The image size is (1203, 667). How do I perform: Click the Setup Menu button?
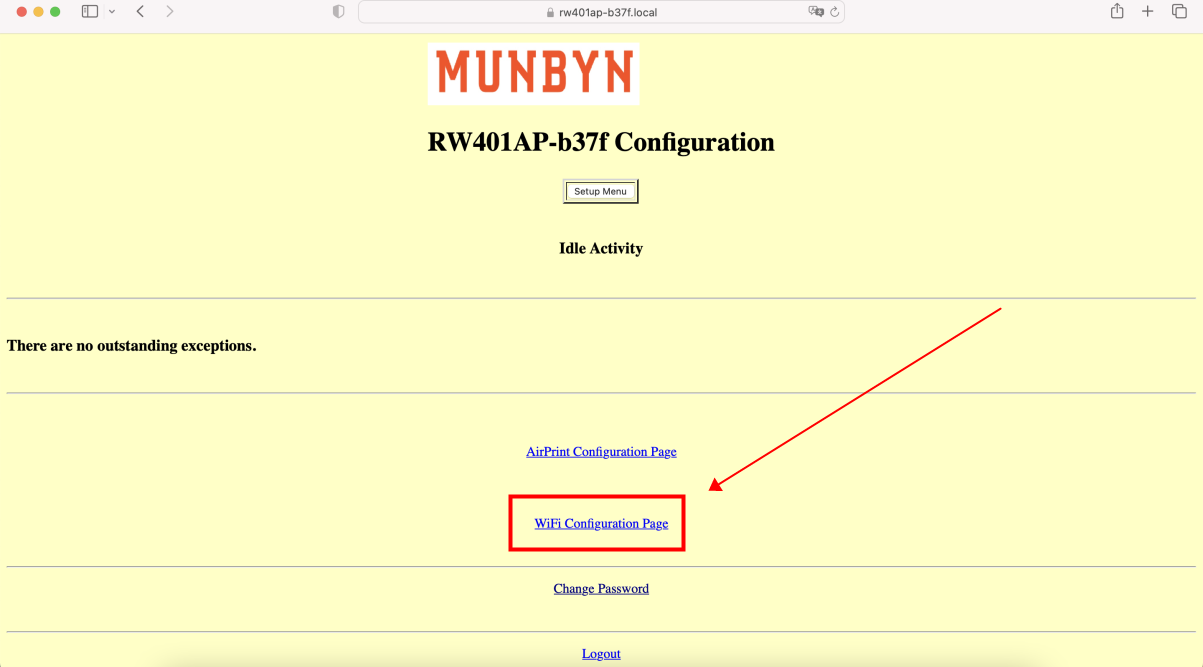(x=601, y=191)
